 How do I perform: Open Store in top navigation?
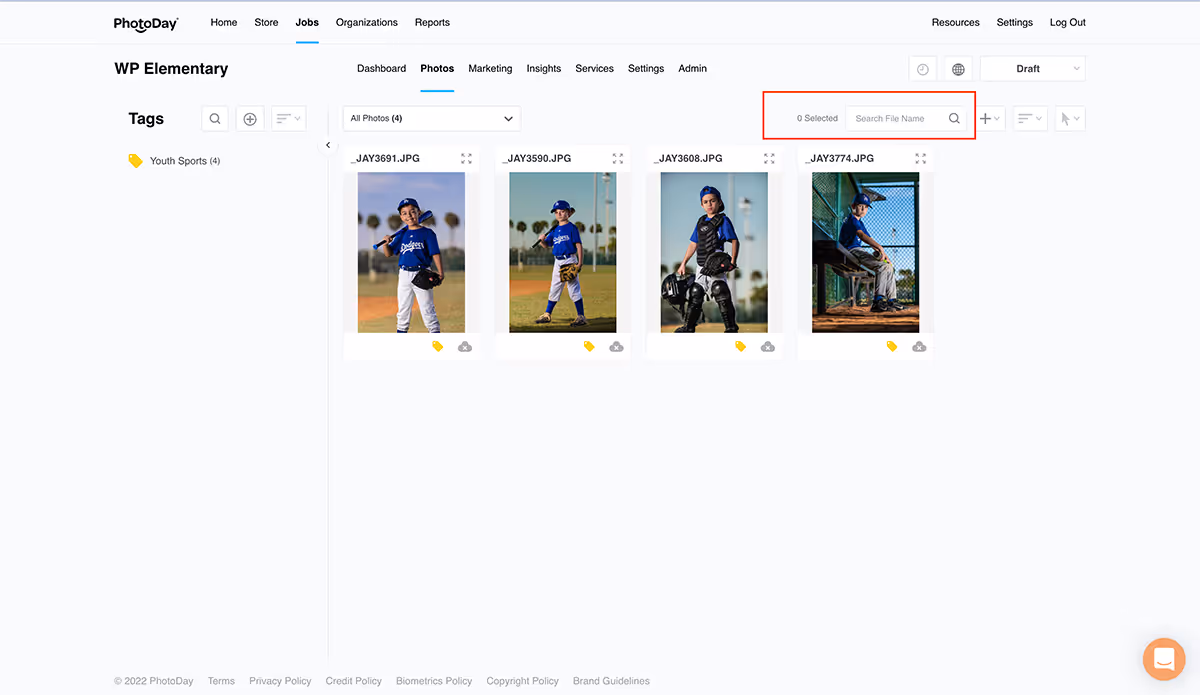(x=266, y=22)
